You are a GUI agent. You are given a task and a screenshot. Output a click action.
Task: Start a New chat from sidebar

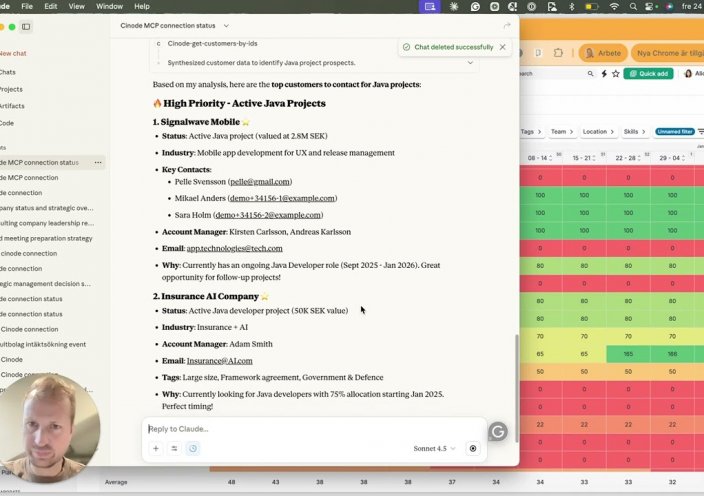pyautogui.click(x=13, y=53)
